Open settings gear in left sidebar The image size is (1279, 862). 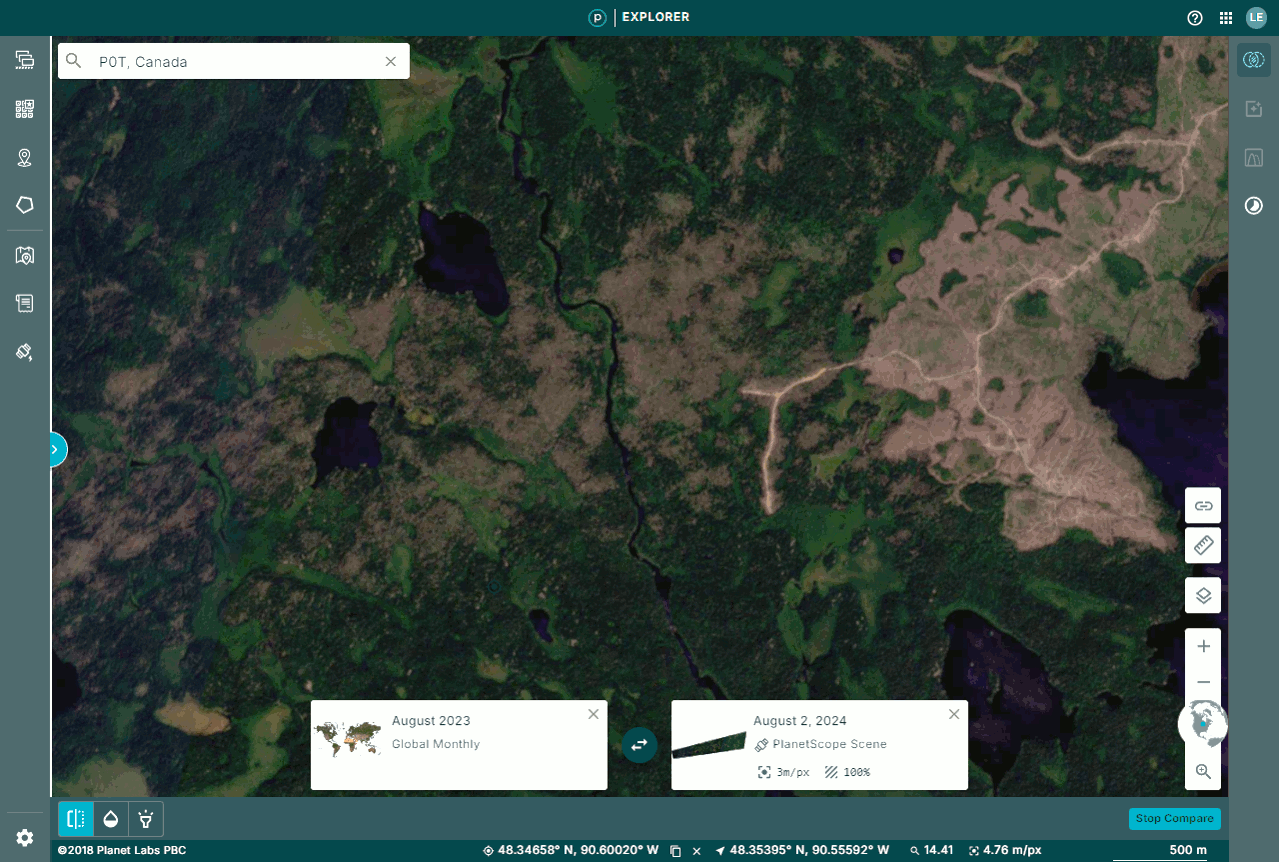point(25,838)
